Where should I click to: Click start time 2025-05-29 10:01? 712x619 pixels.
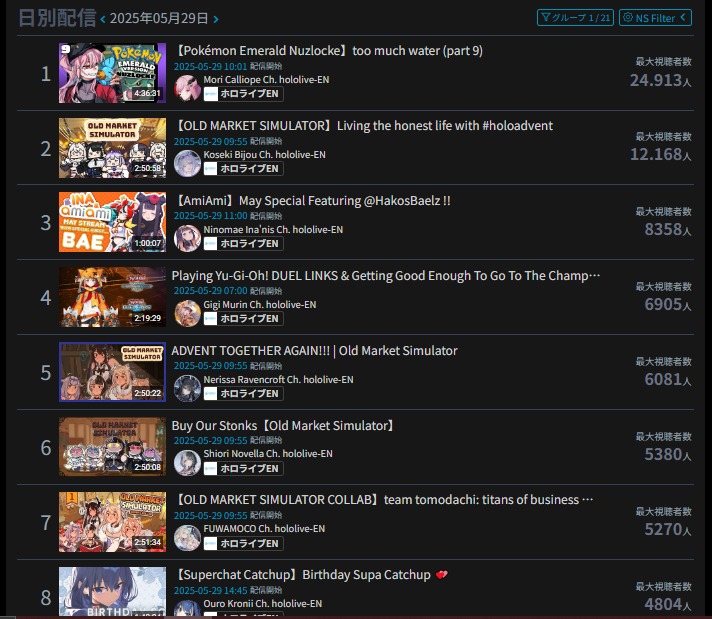click(x=210, y=66)
